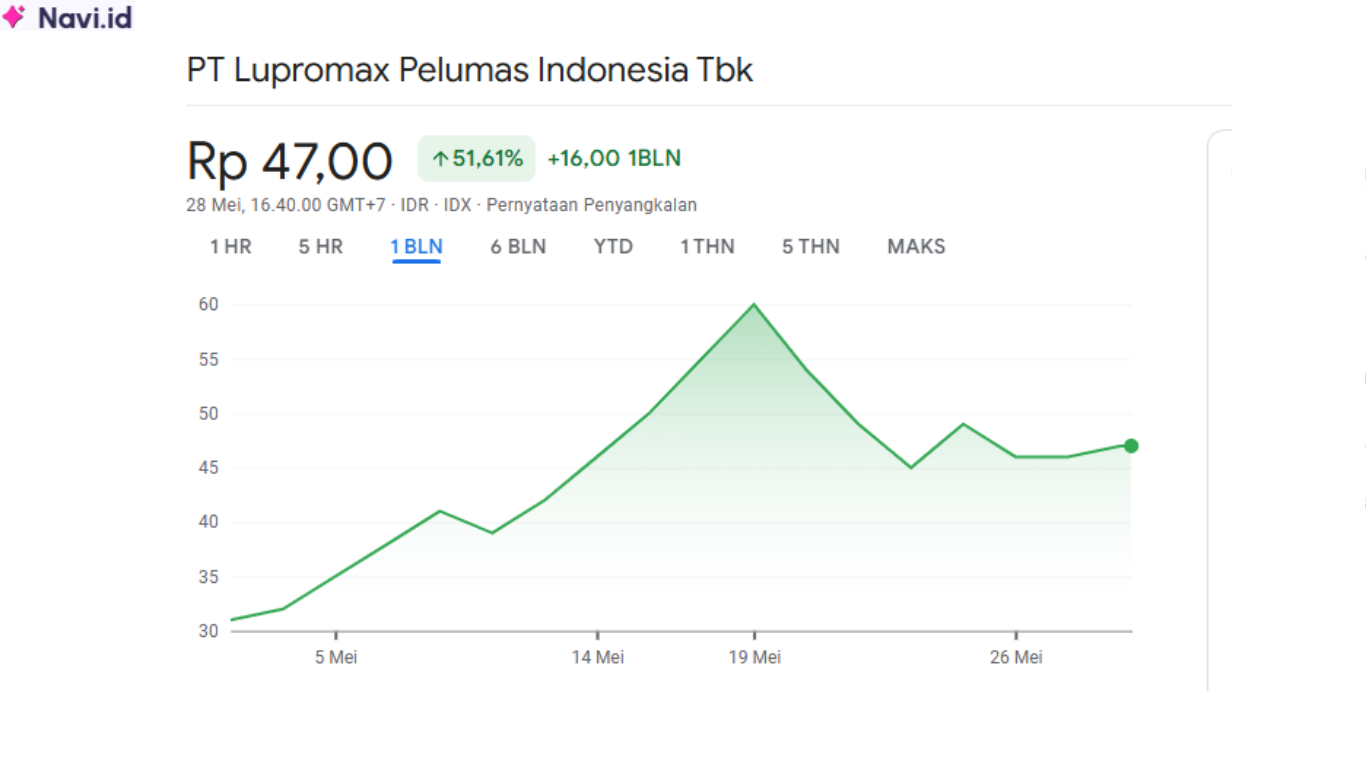Click the 26 Mei axis label

point(1017,657)
